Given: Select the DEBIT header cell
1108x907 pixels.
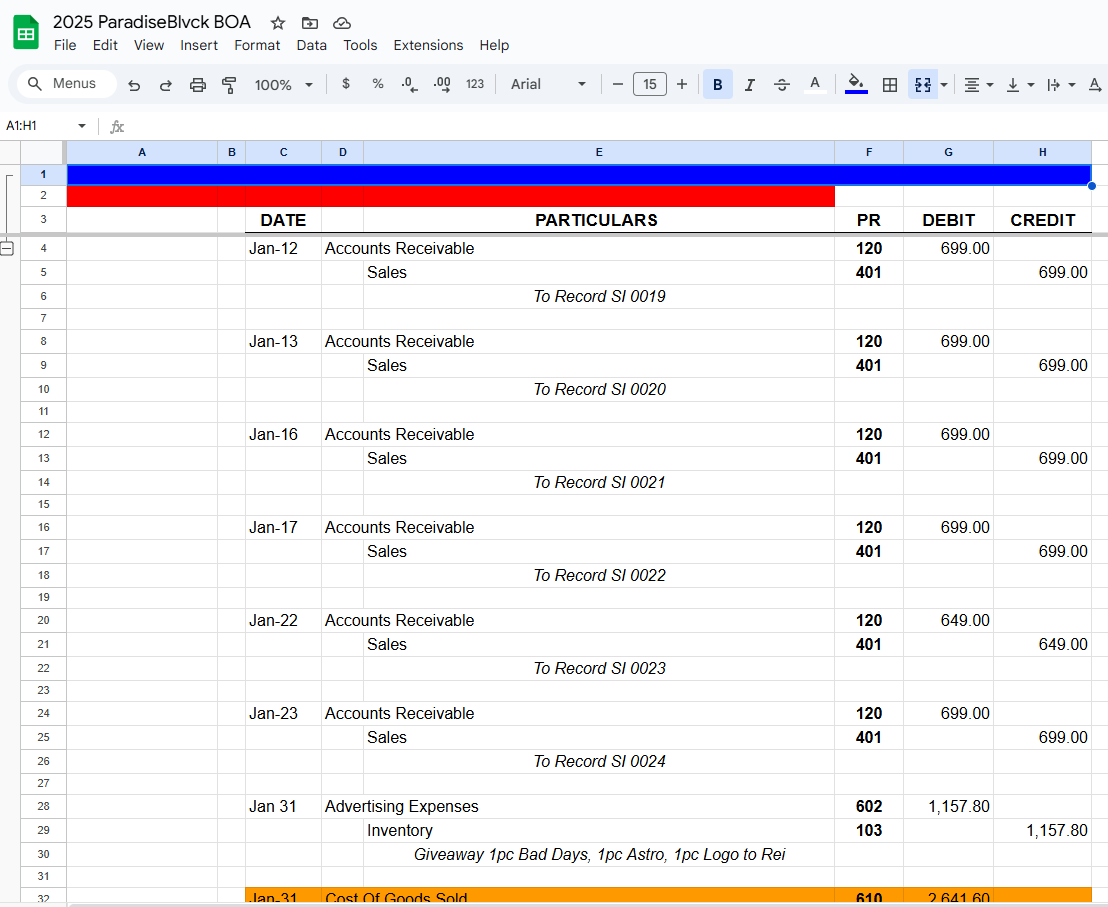Looking at the screenshot, I should click(948, 220).
